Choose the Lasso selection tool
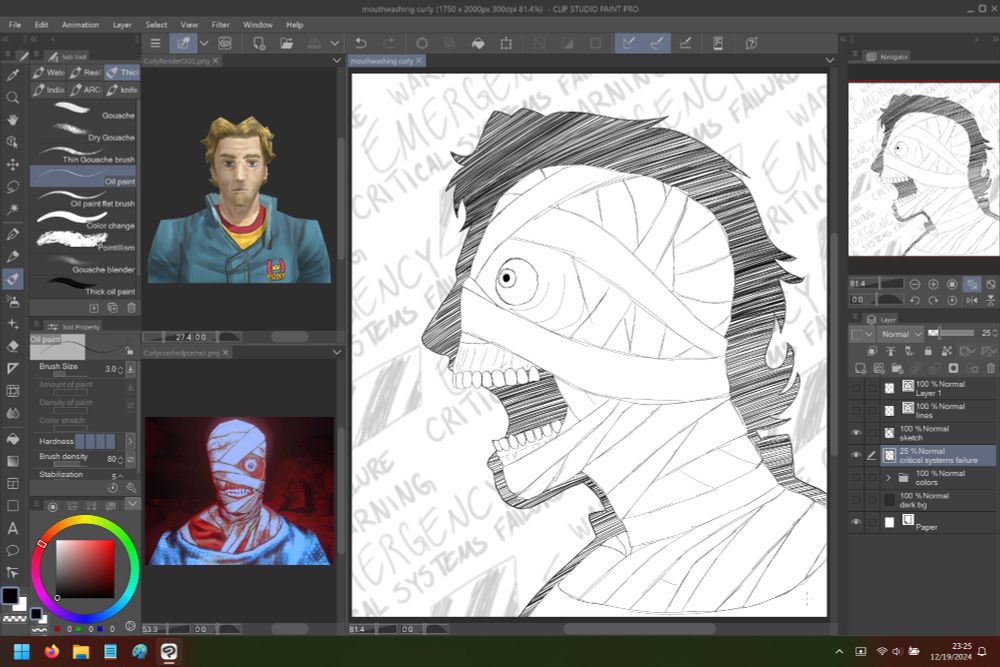 coord(13,187)
